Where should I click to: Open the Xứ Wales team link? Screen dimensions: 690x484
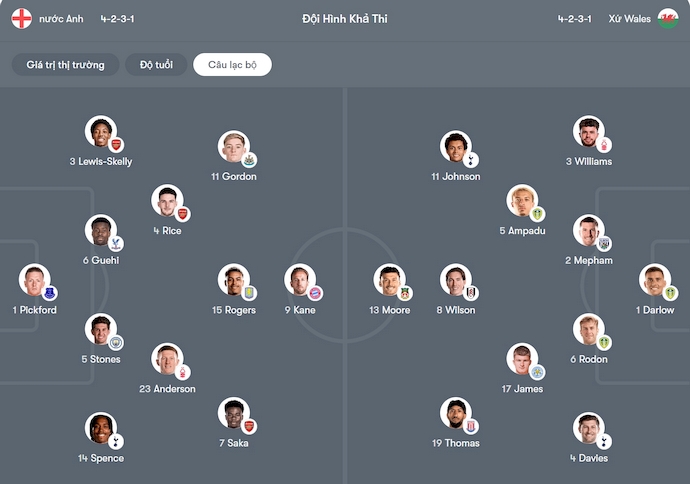[x=629, y=19]
